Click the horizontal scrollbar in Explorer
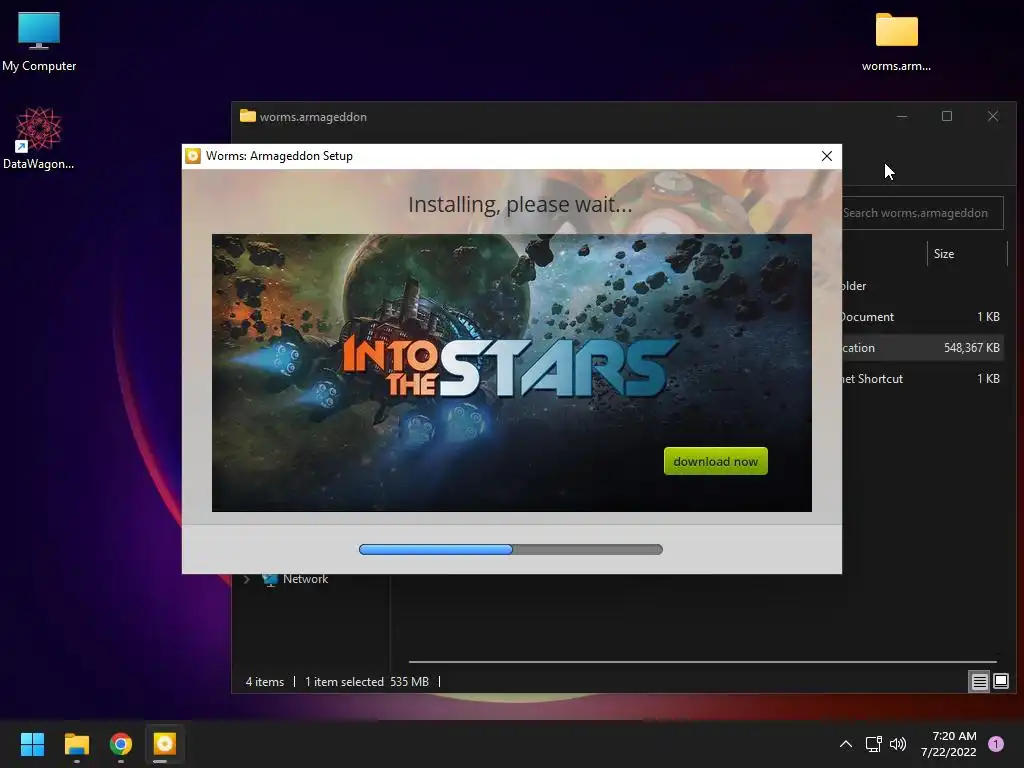This screenshot has width=1024, height=768. click(x=702, y=662)
